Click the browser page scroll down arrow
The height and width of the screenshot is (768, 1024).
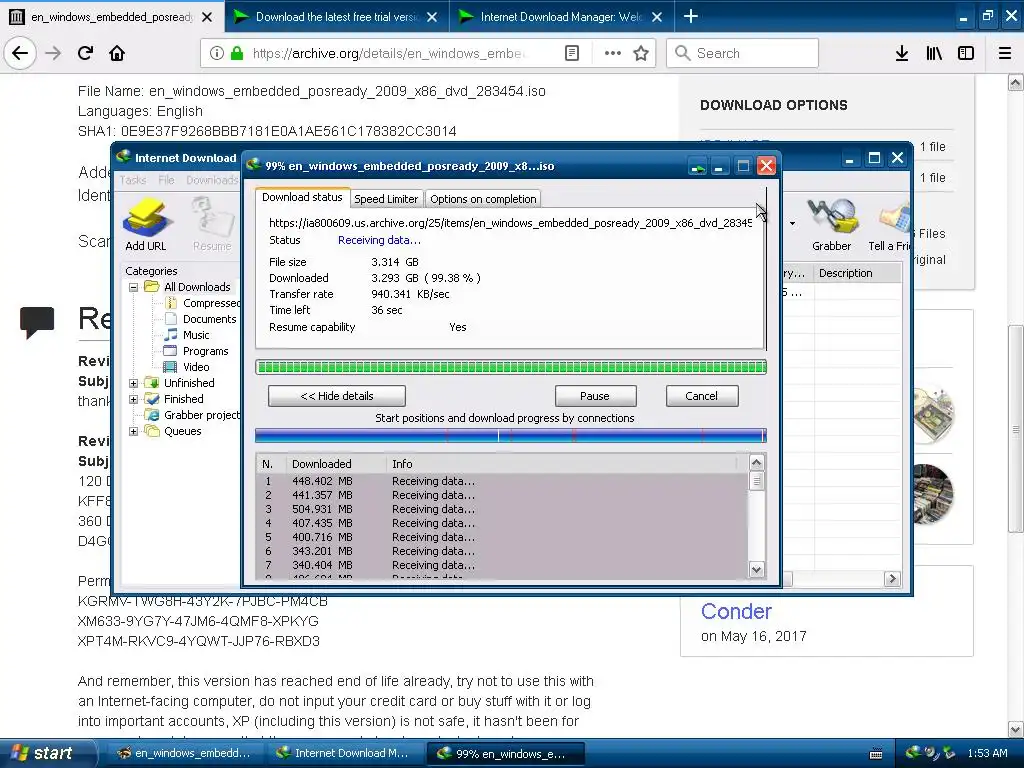1016,729
